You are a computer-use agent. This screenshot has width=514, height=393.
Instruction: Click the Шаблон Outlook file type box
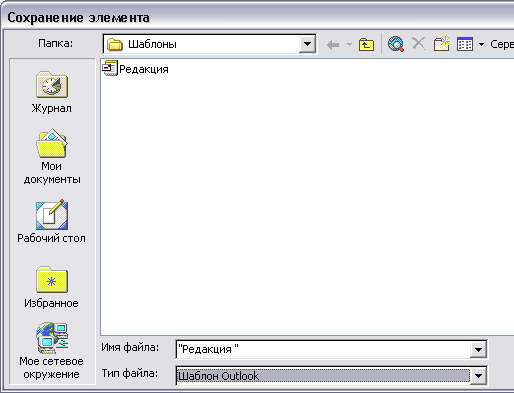point(323,376)
